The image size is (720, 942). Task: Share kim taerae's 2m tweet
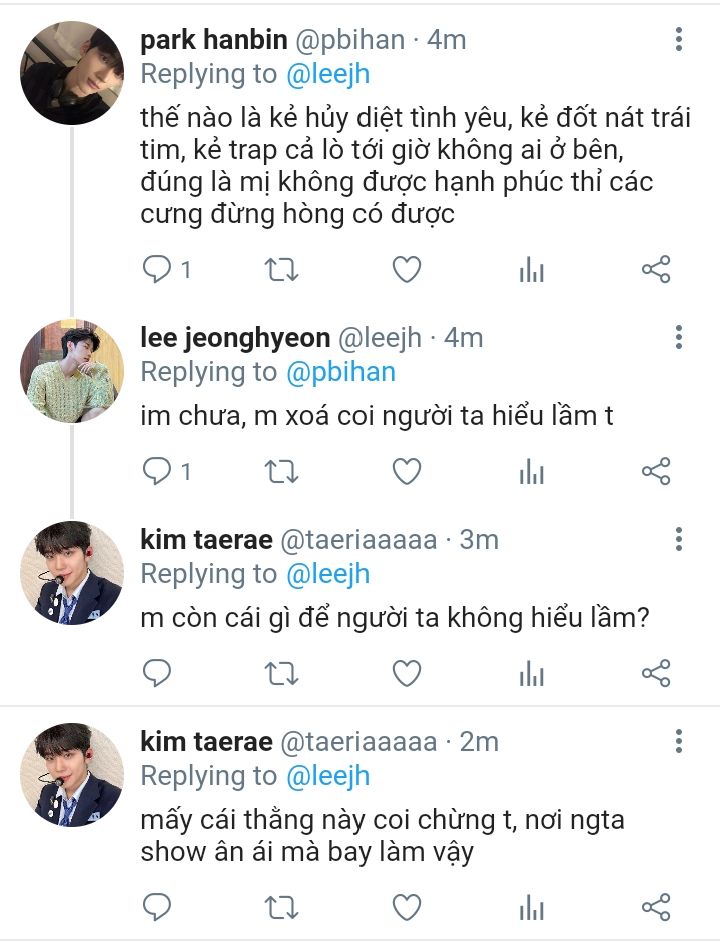656,907
